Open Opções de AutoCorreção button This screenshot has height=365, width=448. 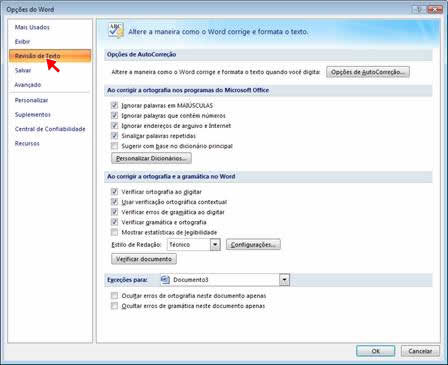pos(368,72)
